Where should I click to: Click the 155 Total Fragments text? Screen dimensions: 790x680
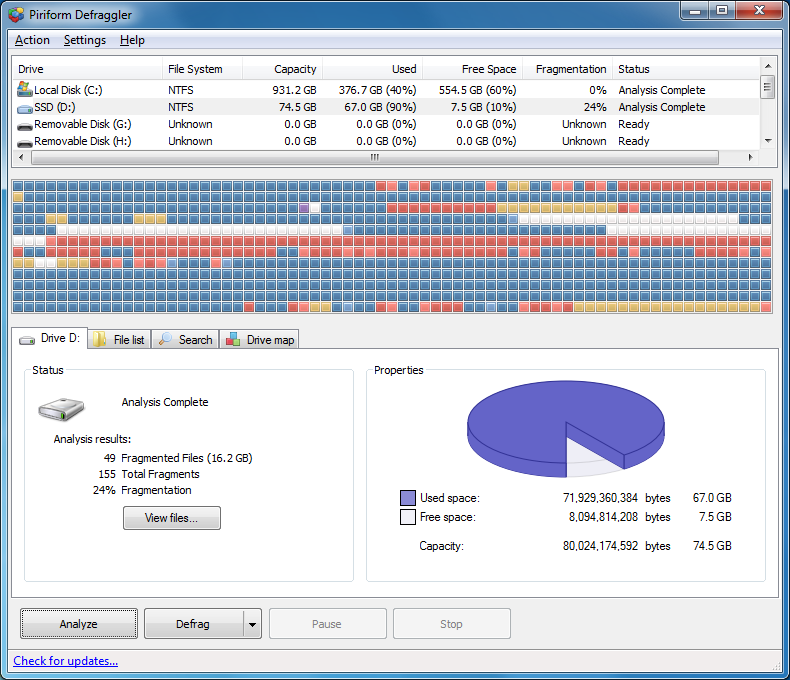pos(149,474)
